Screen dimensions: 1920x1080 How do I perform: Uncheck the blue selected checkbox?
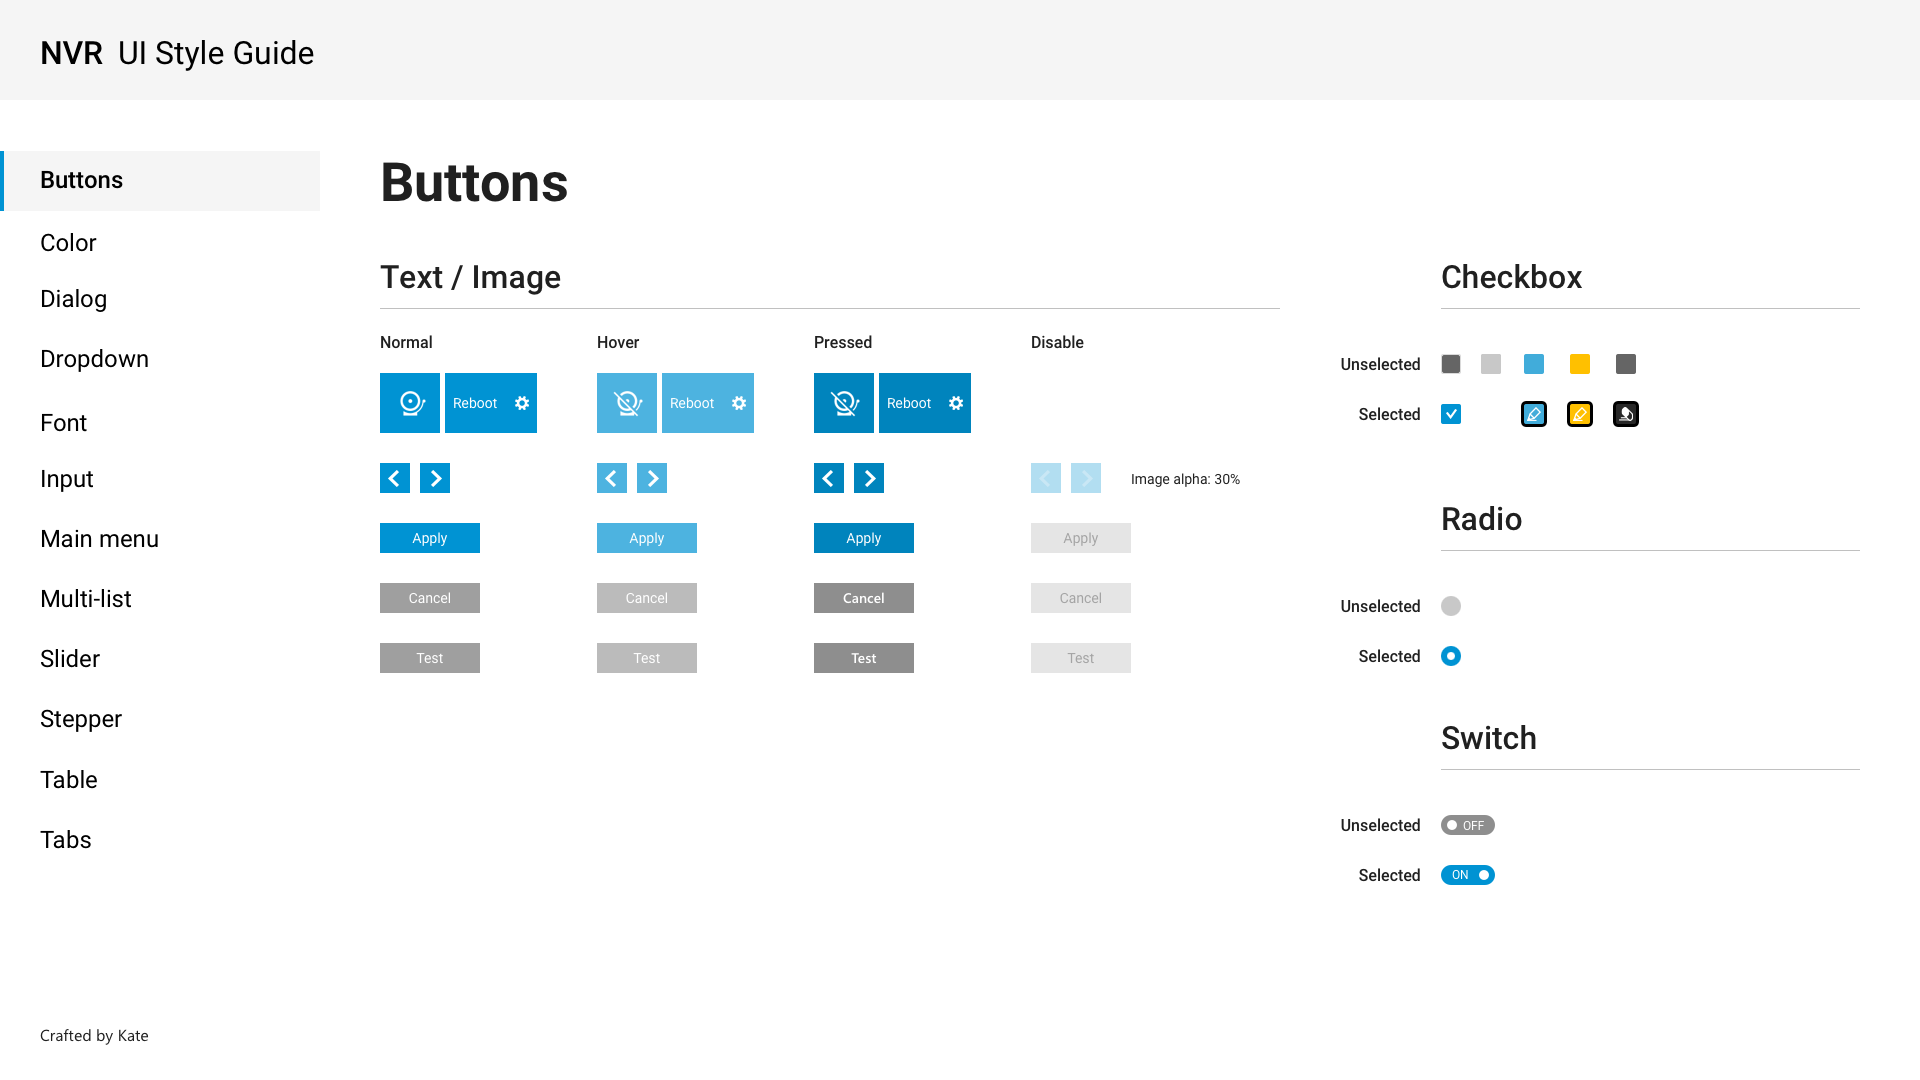click(1451, 414)
